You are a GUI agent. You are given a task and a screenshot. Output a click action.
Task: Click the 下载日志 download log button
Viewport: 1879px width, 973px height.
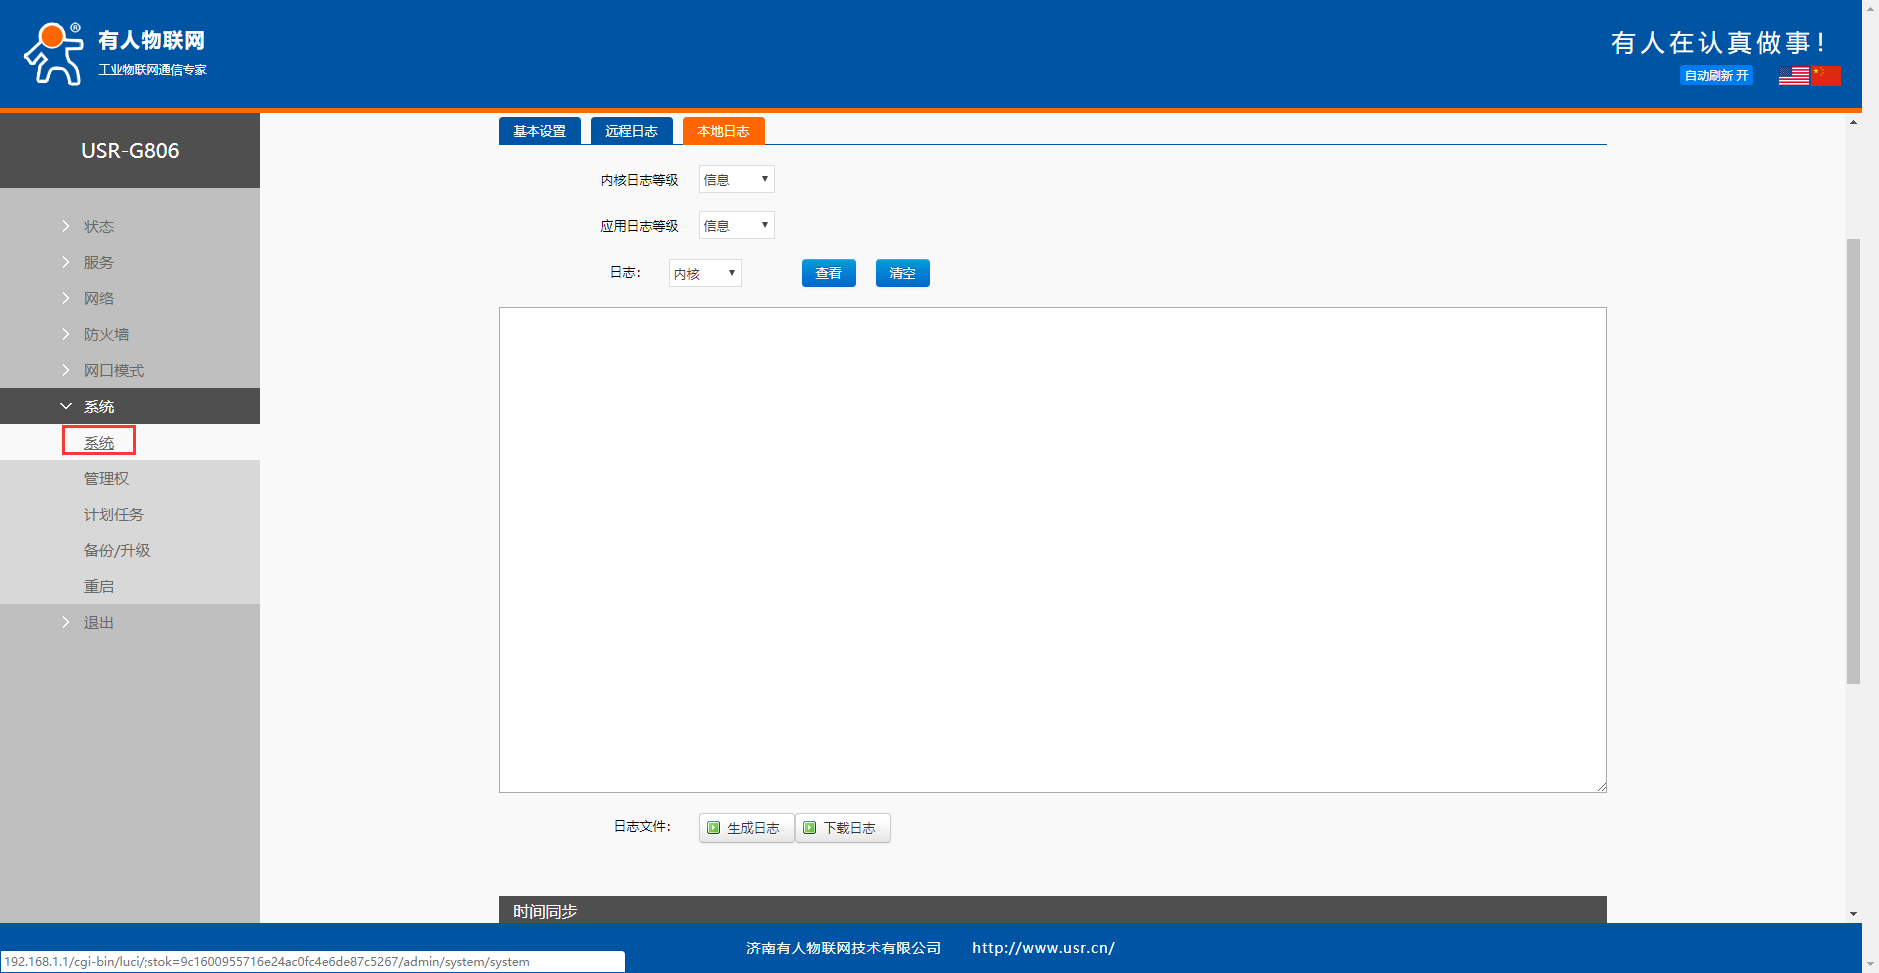click(x=842, y=828)
